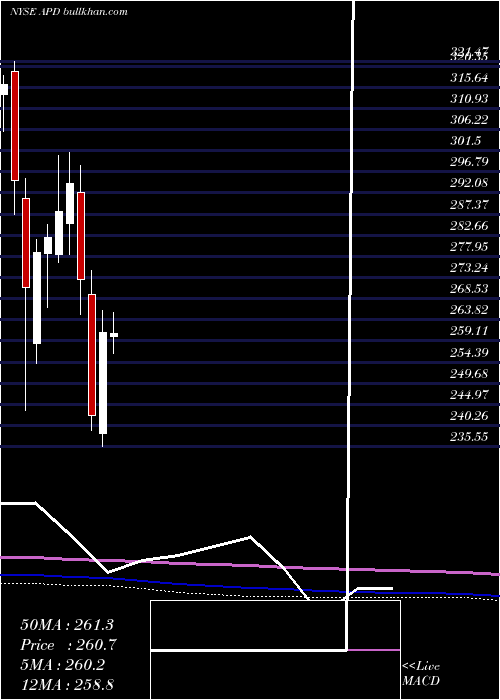This screenshot has height=700, width=500.
Task: Click the '50MA : 261.3' reading
Action: [67, 625]
